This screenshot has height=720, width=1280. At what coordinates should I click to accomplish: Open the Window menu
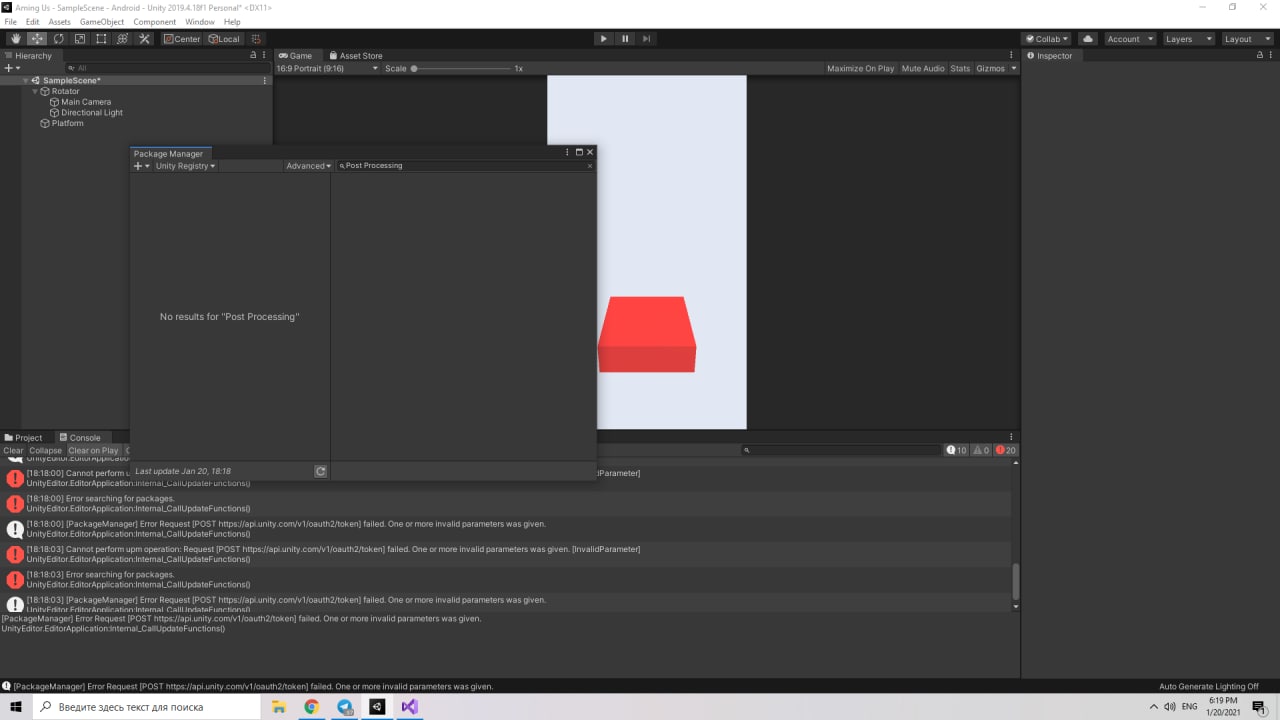tap(200, 22)
